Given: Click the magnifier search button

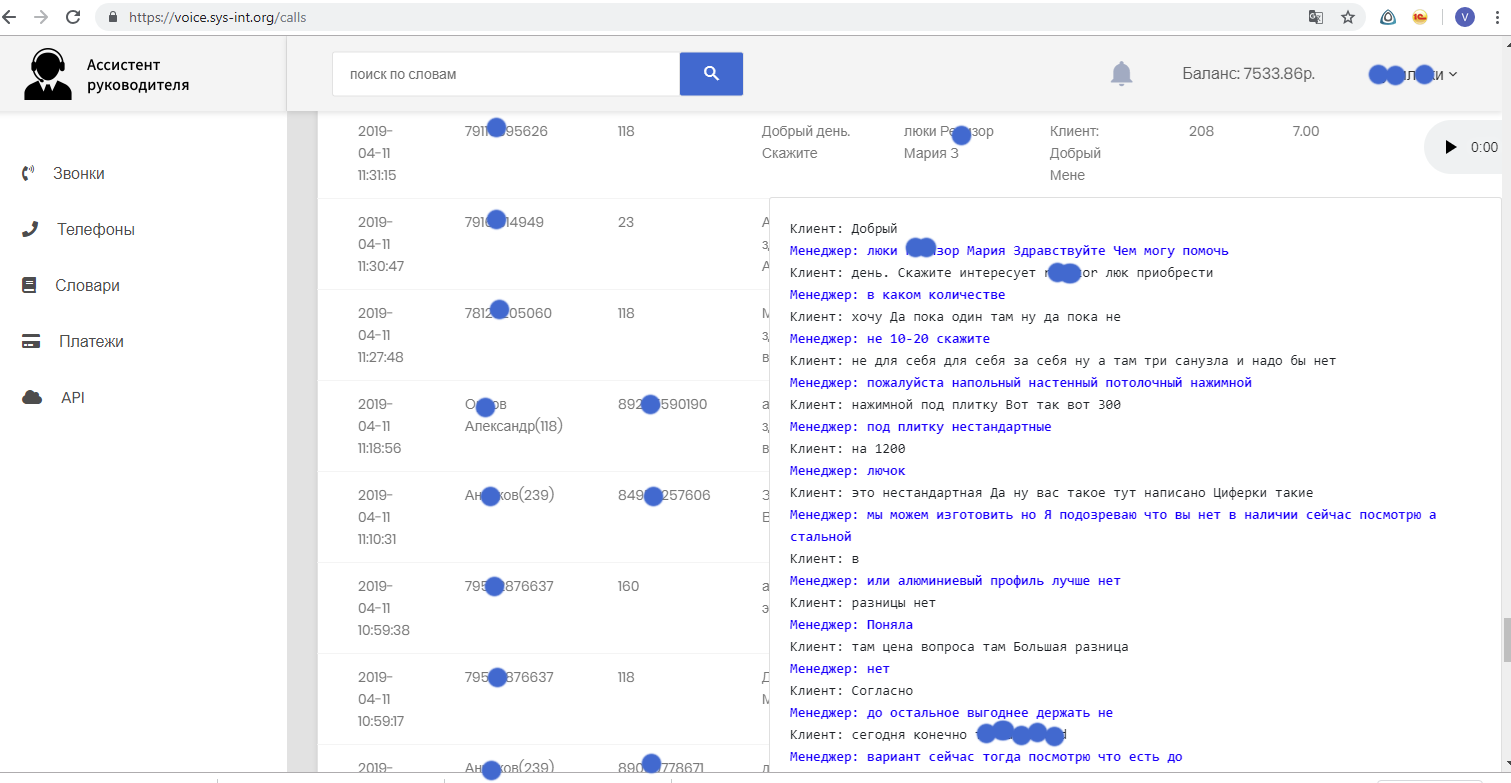Looking at the screenshot, I should click(711, 74).
